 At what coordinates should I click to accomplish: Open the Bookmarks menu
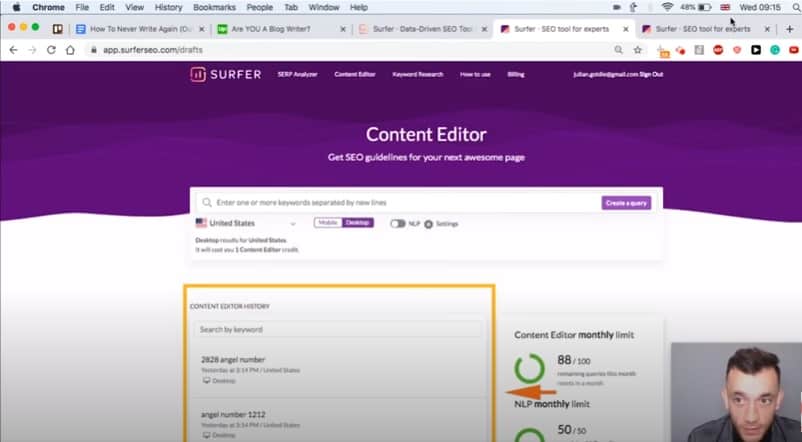click(x=214, y=7)
